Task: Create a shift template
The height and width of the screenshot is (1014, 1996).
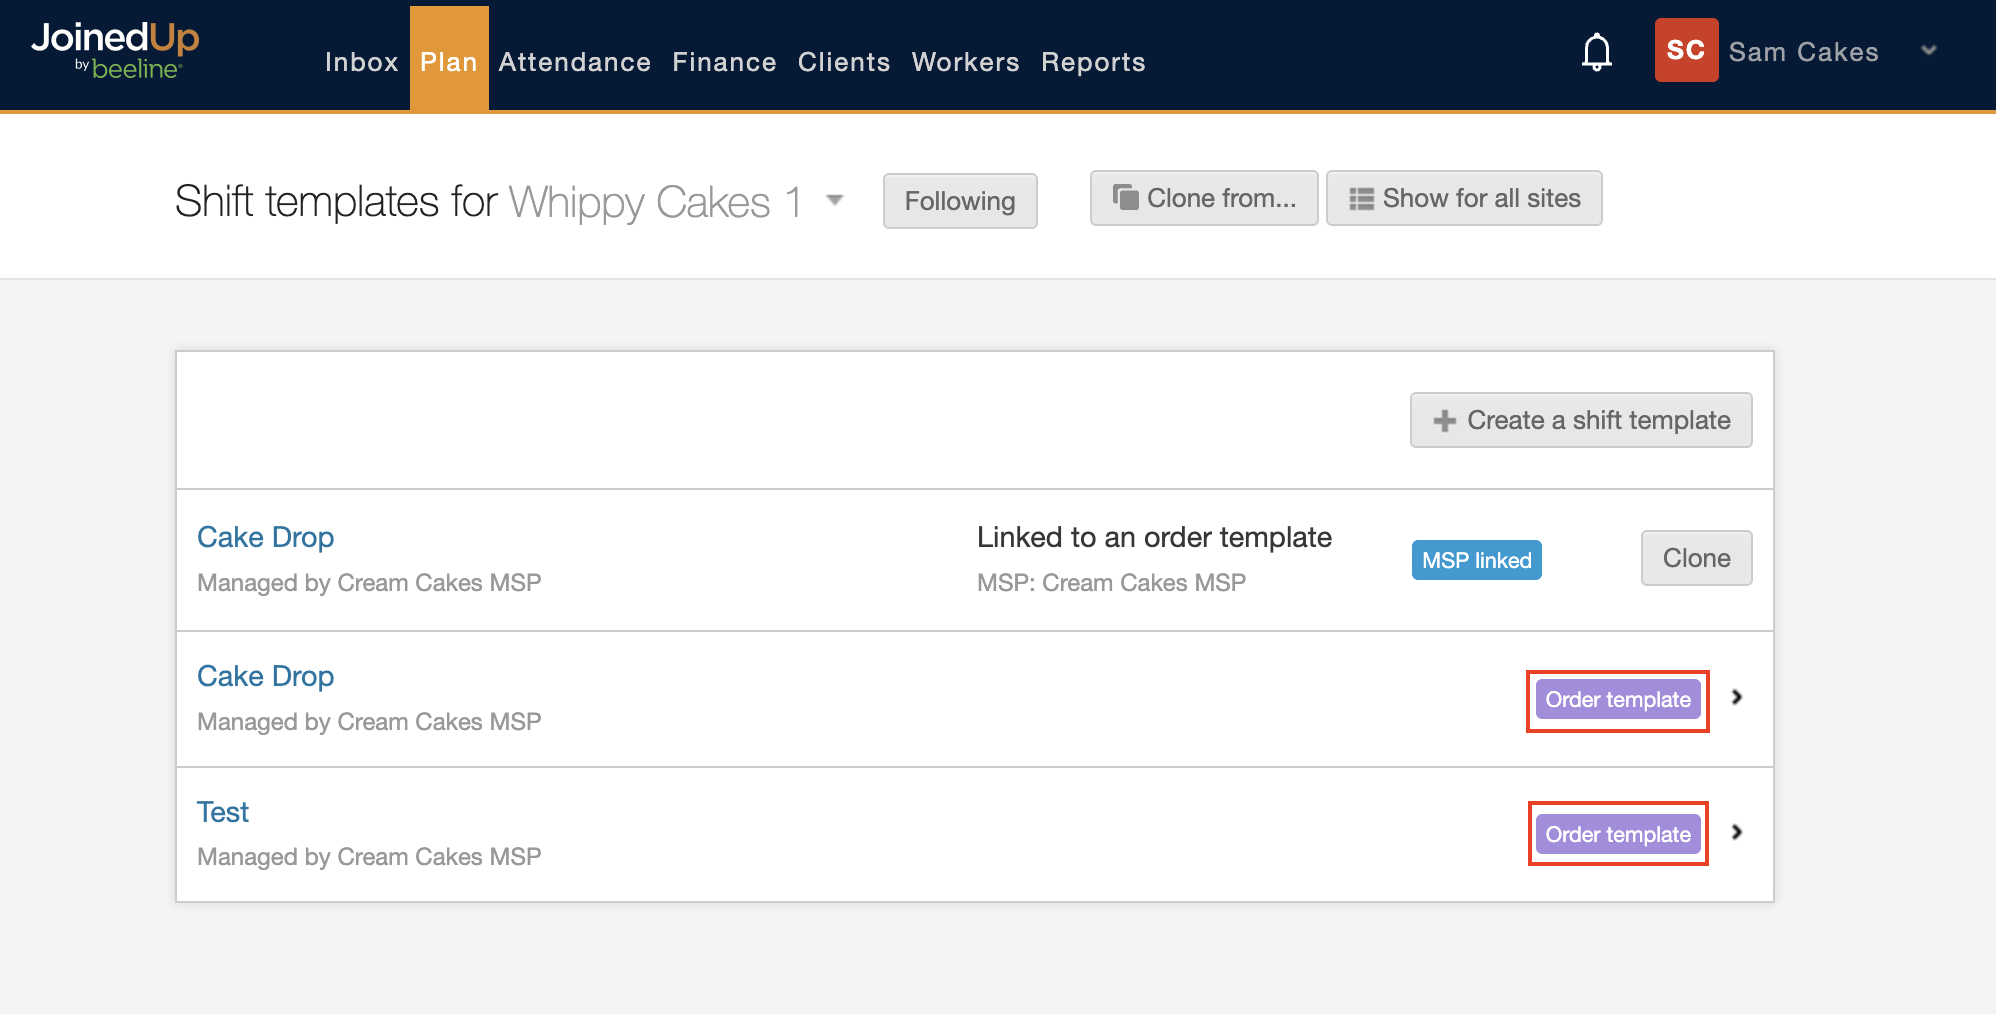Action: coord(1580,420)
